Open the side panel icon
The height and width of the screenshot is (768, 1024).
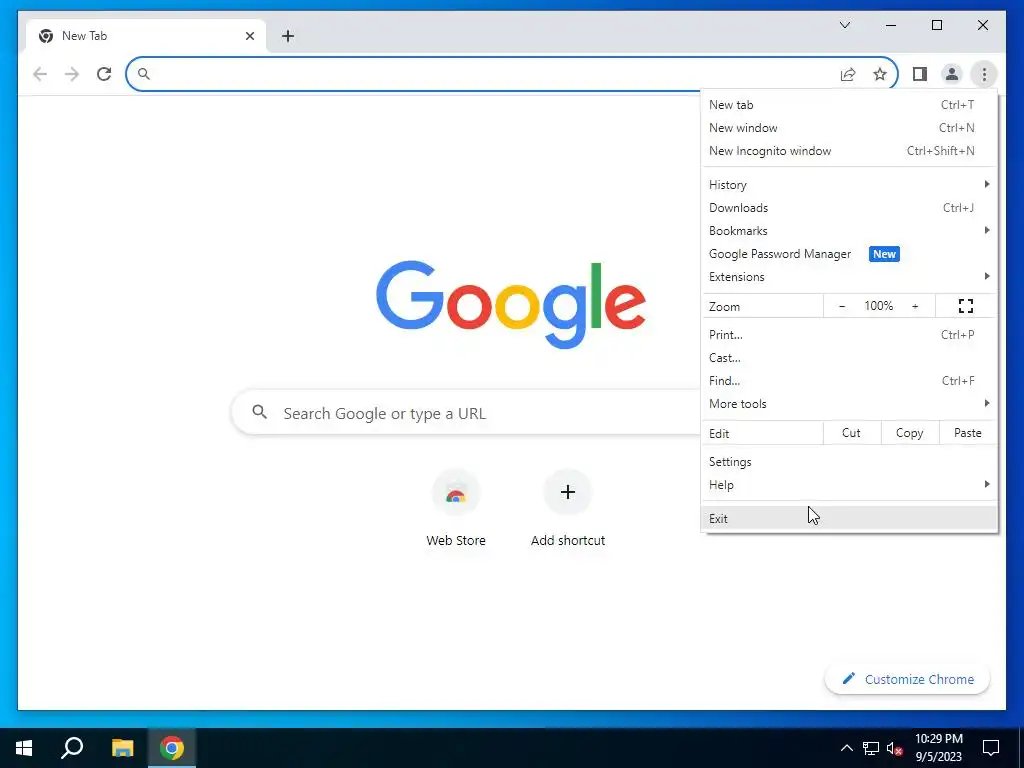(x=920, y=74)
